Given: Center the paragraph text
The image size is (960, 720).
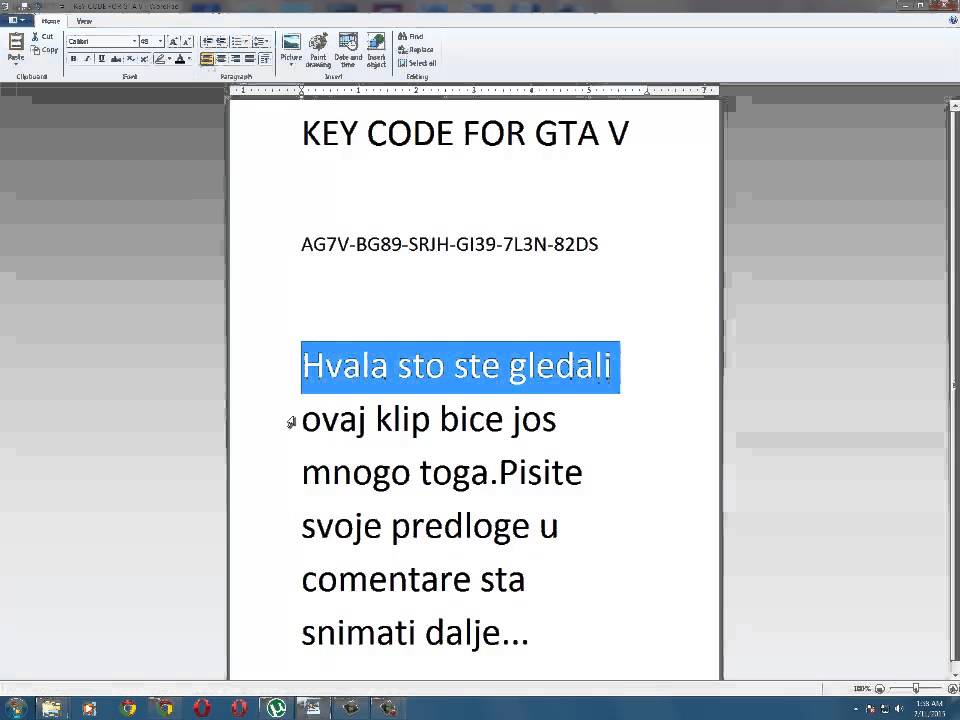Looking at the screenshot, I should point(222,59).
